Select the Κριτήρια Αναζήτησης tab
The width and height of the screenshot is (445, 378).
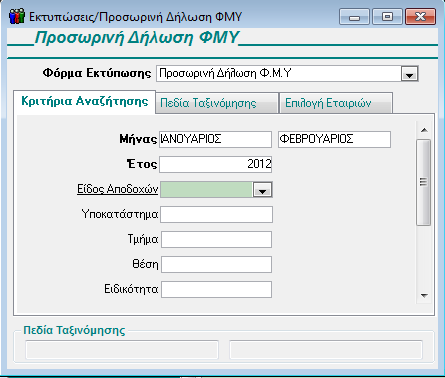pyautogui.click(x=85, y=101)
